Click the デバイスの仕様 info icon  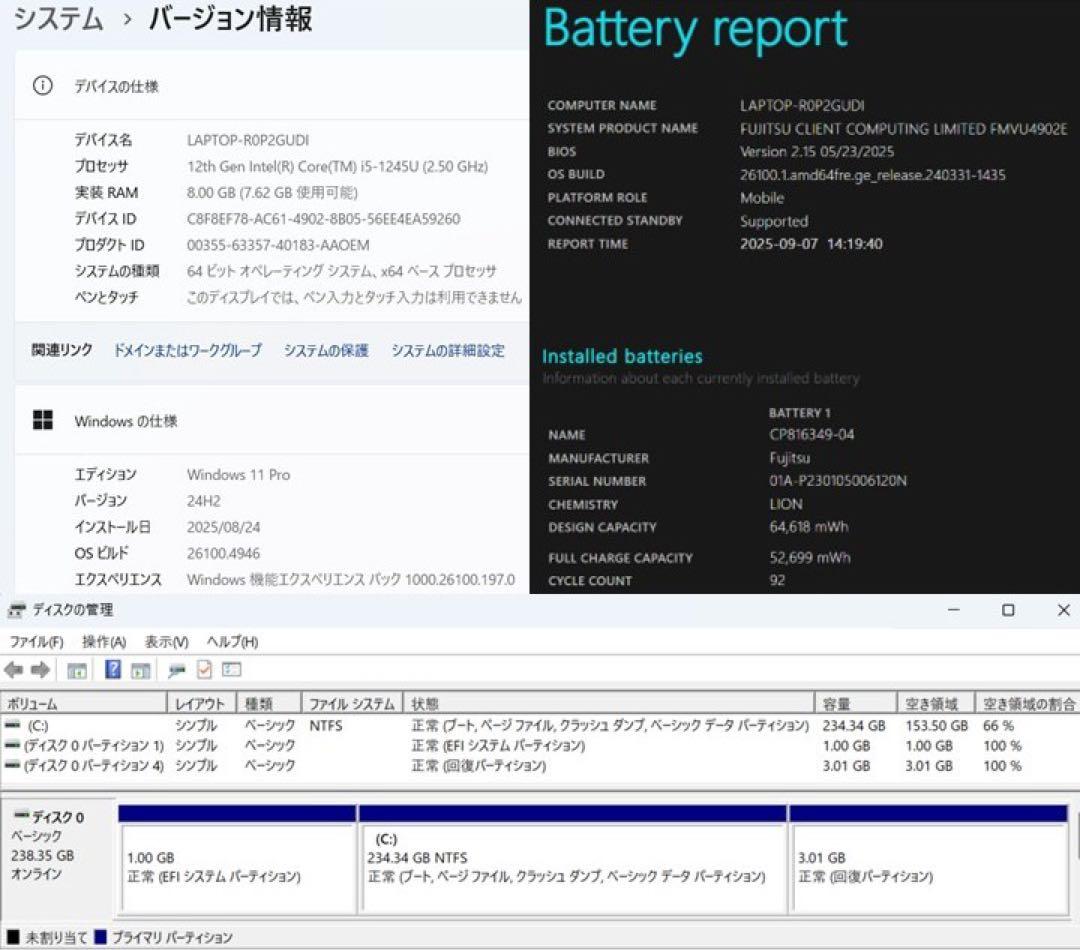pos(41,87)
